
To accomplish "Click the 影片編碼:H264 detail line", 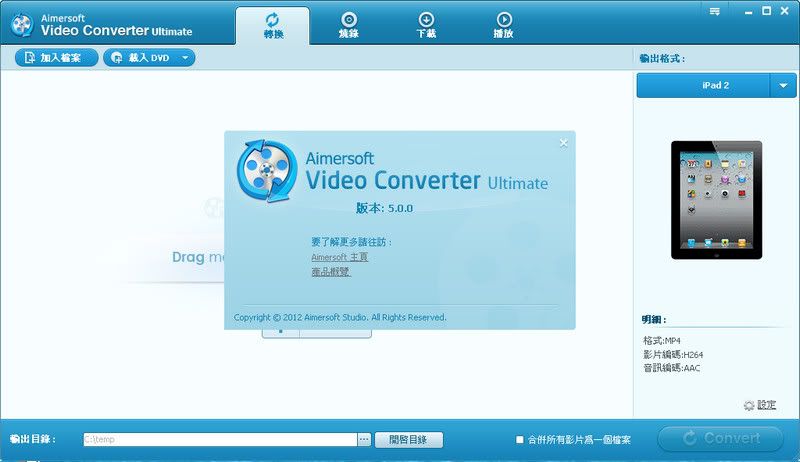I will tap(673, 354).
